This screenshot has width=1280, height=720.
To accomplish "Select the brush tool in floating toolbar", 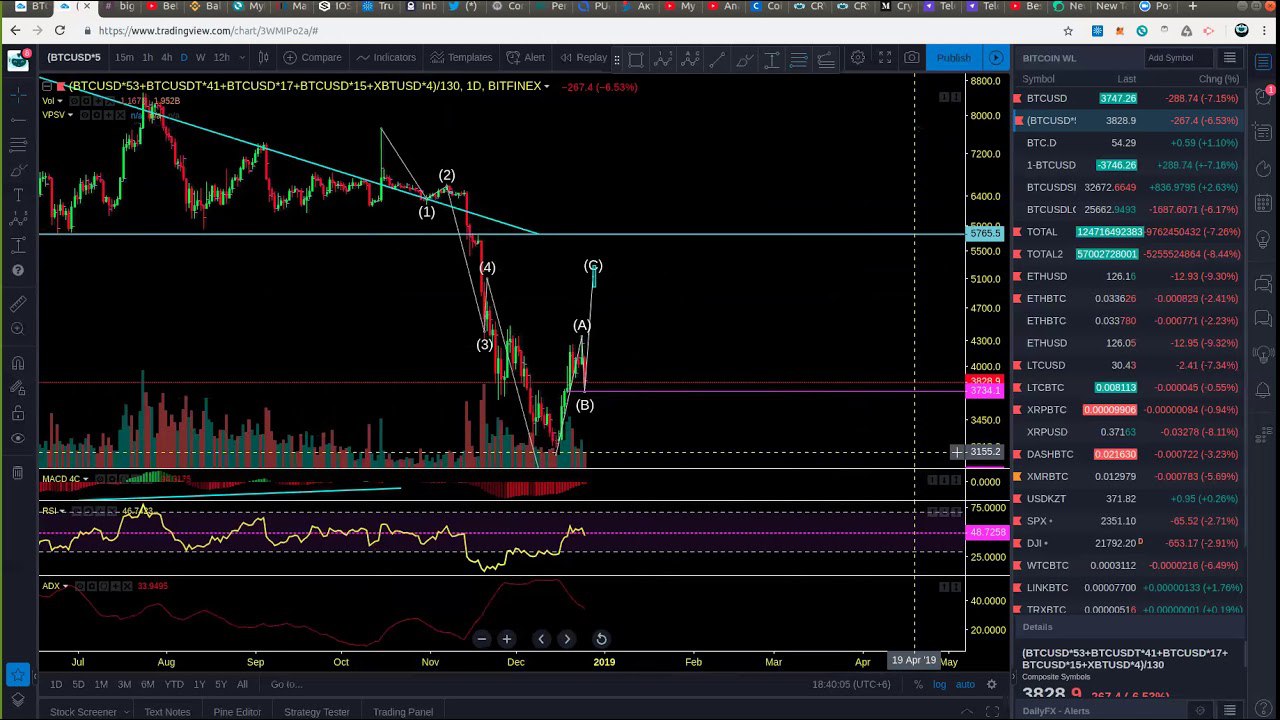I will (x=744, y=60).
